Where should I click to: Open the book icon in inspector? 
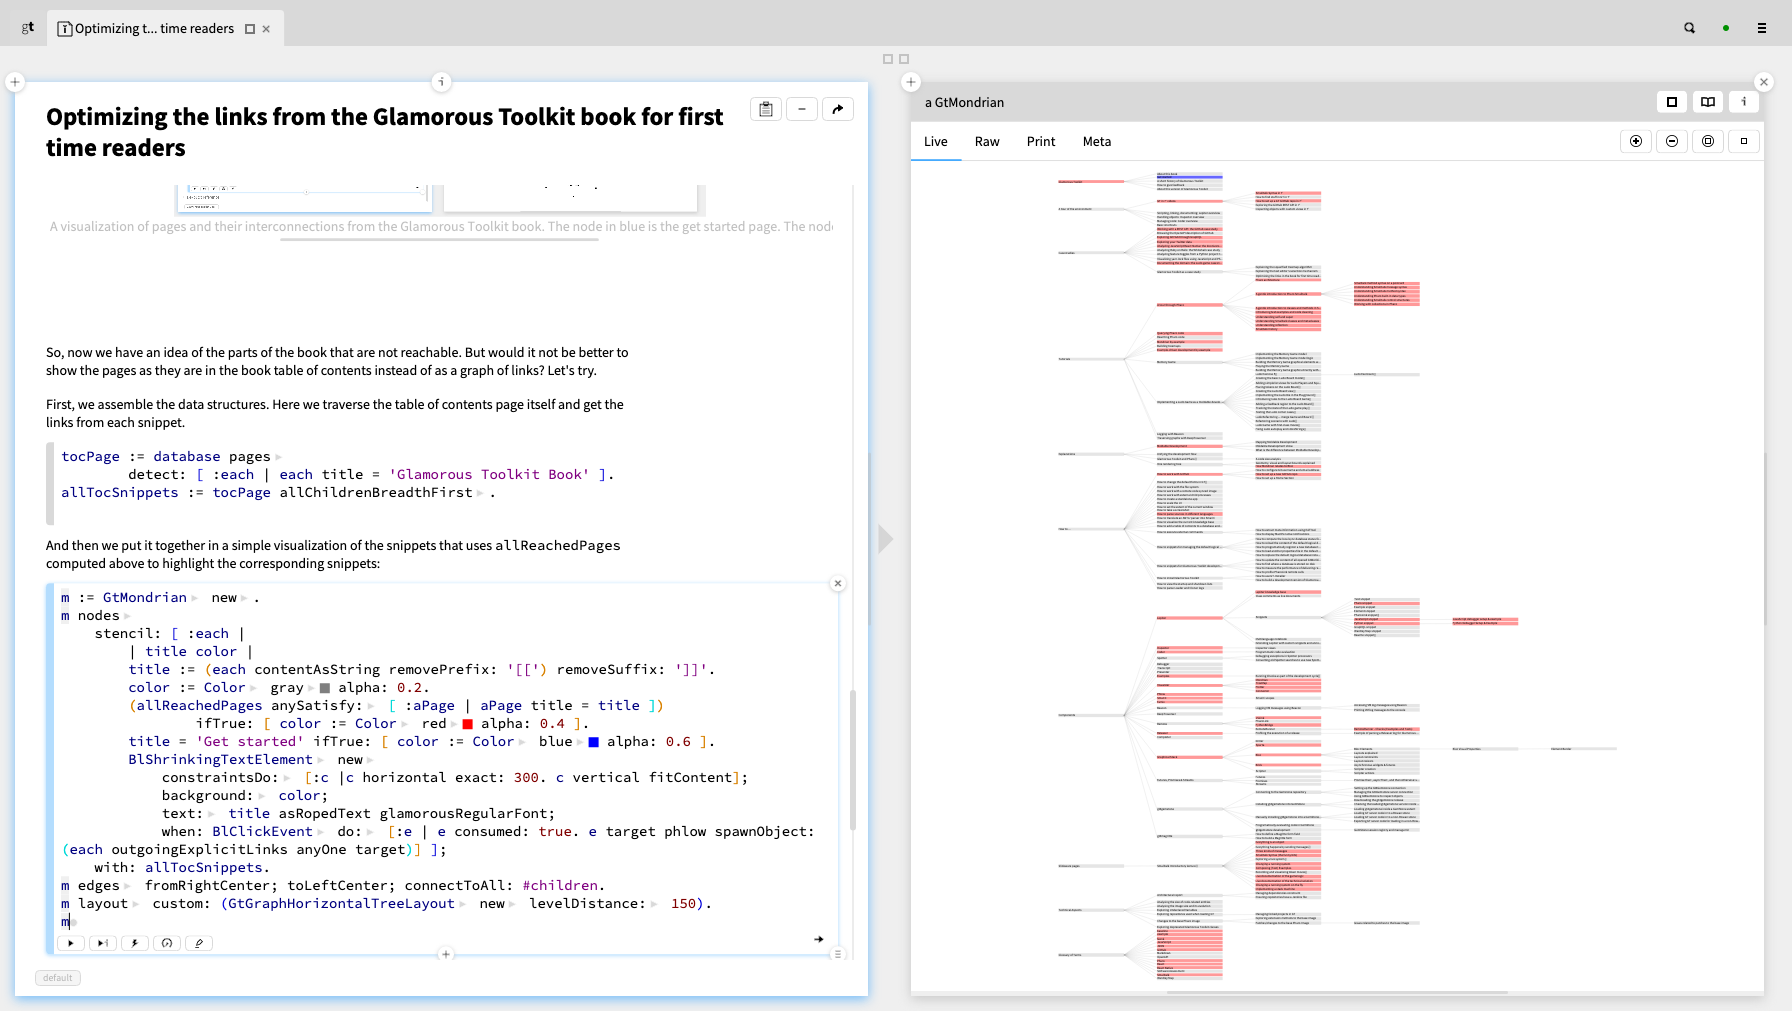coord(1708,102)
